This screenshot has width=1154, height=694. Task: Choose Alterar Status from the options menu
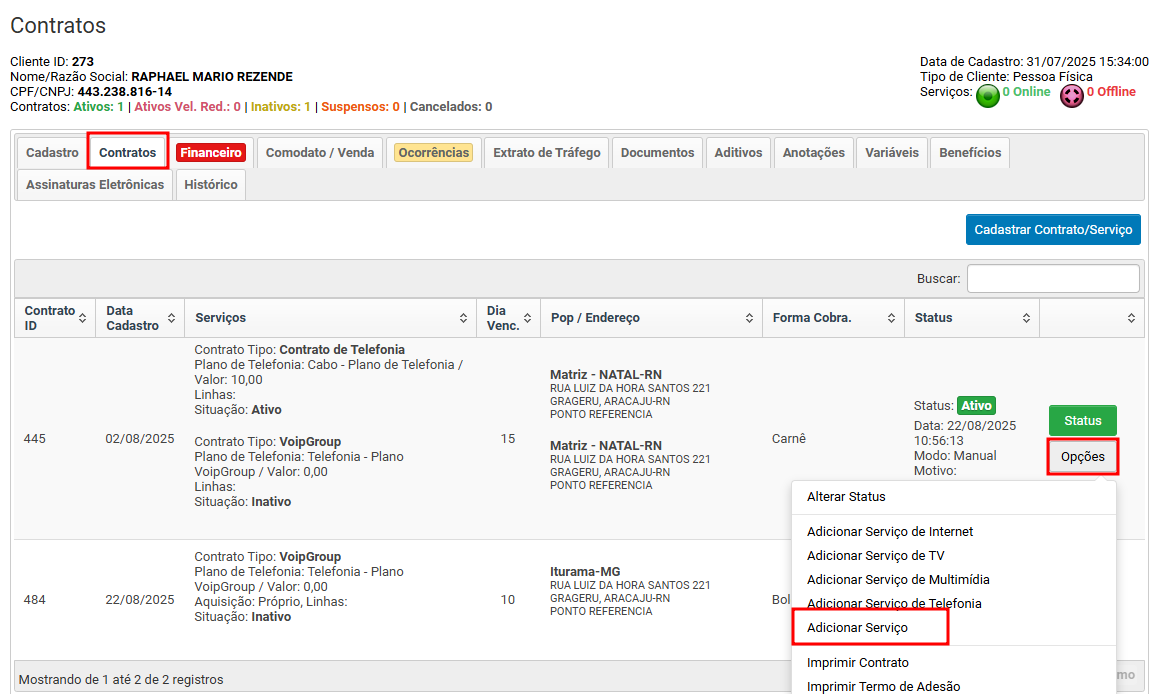tap(846, 497)
